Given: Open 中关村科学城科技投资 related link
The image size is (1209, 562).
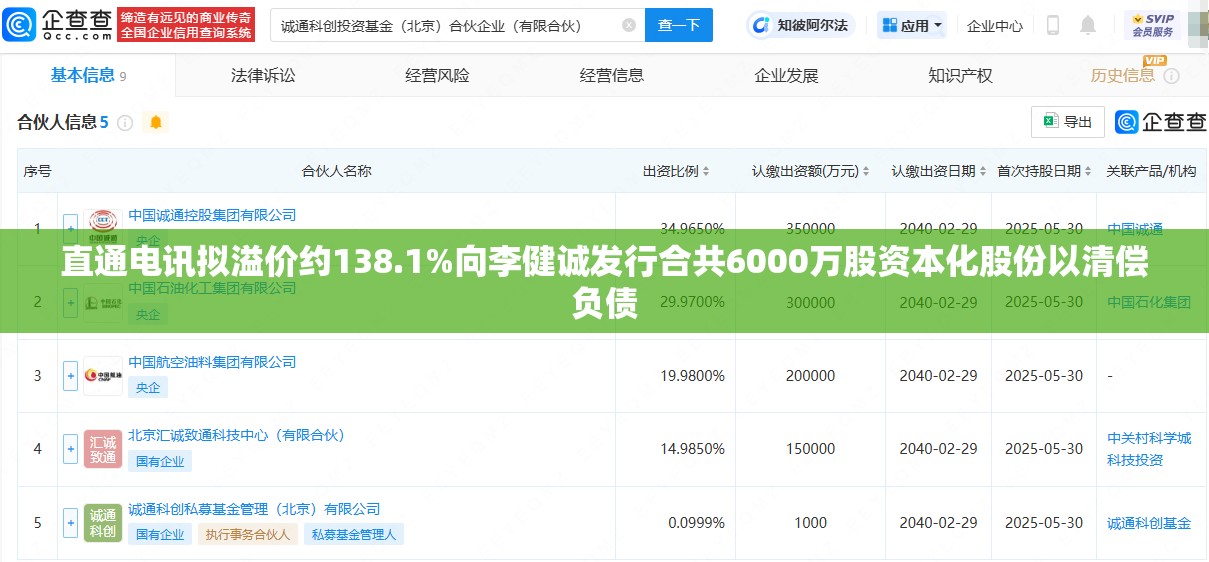Looking at the screenshot, I should pyautogui.click(x=1149, y=449).
